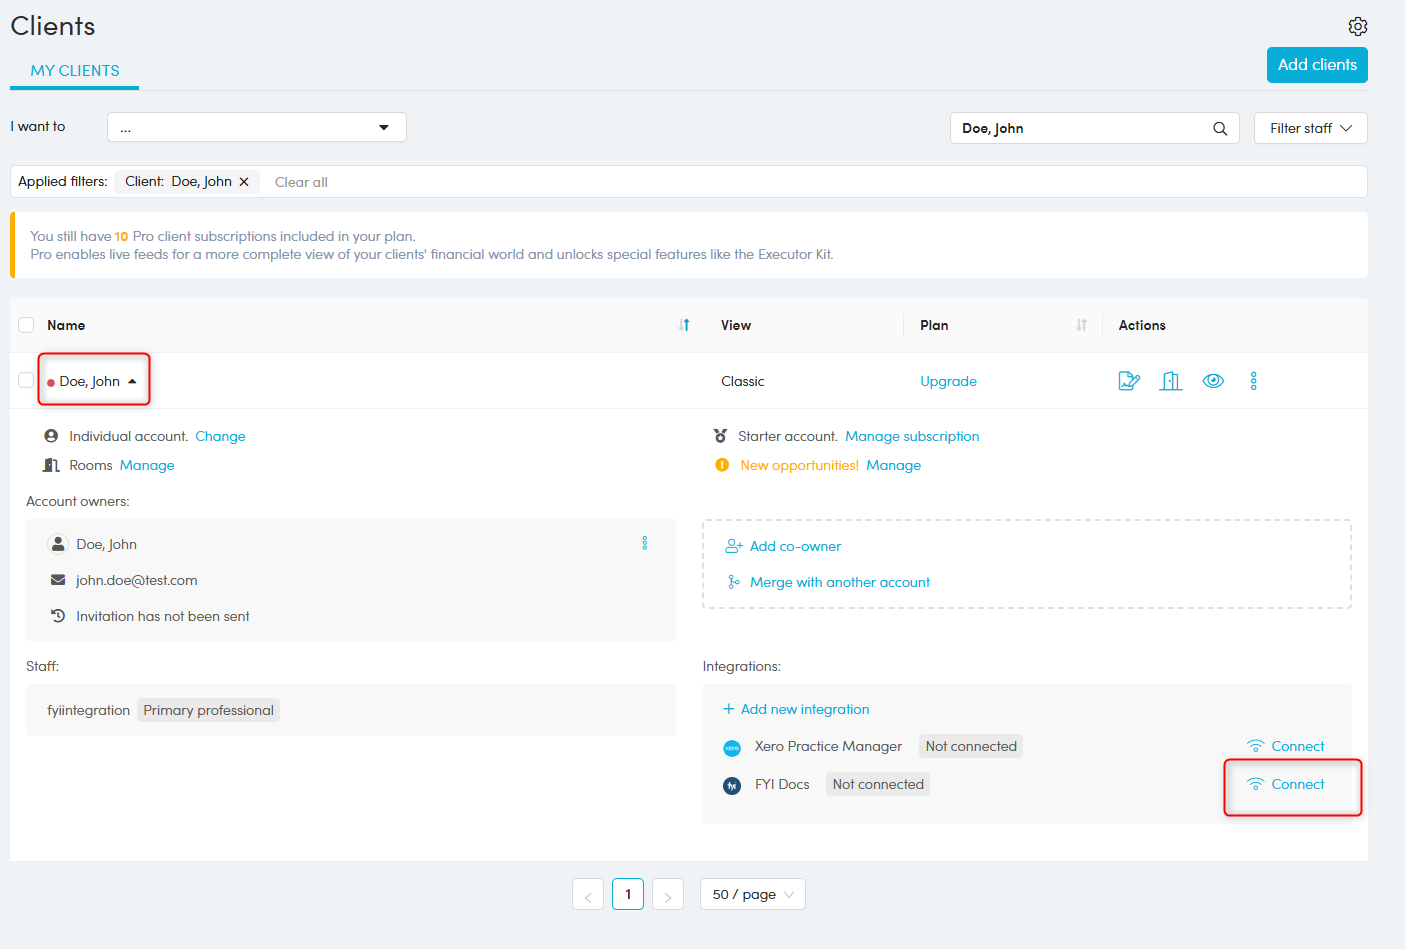Screen dimensions: 1405x949
Task: Expand the Filter staff dropdown
Action: (x=1310, y=128)
